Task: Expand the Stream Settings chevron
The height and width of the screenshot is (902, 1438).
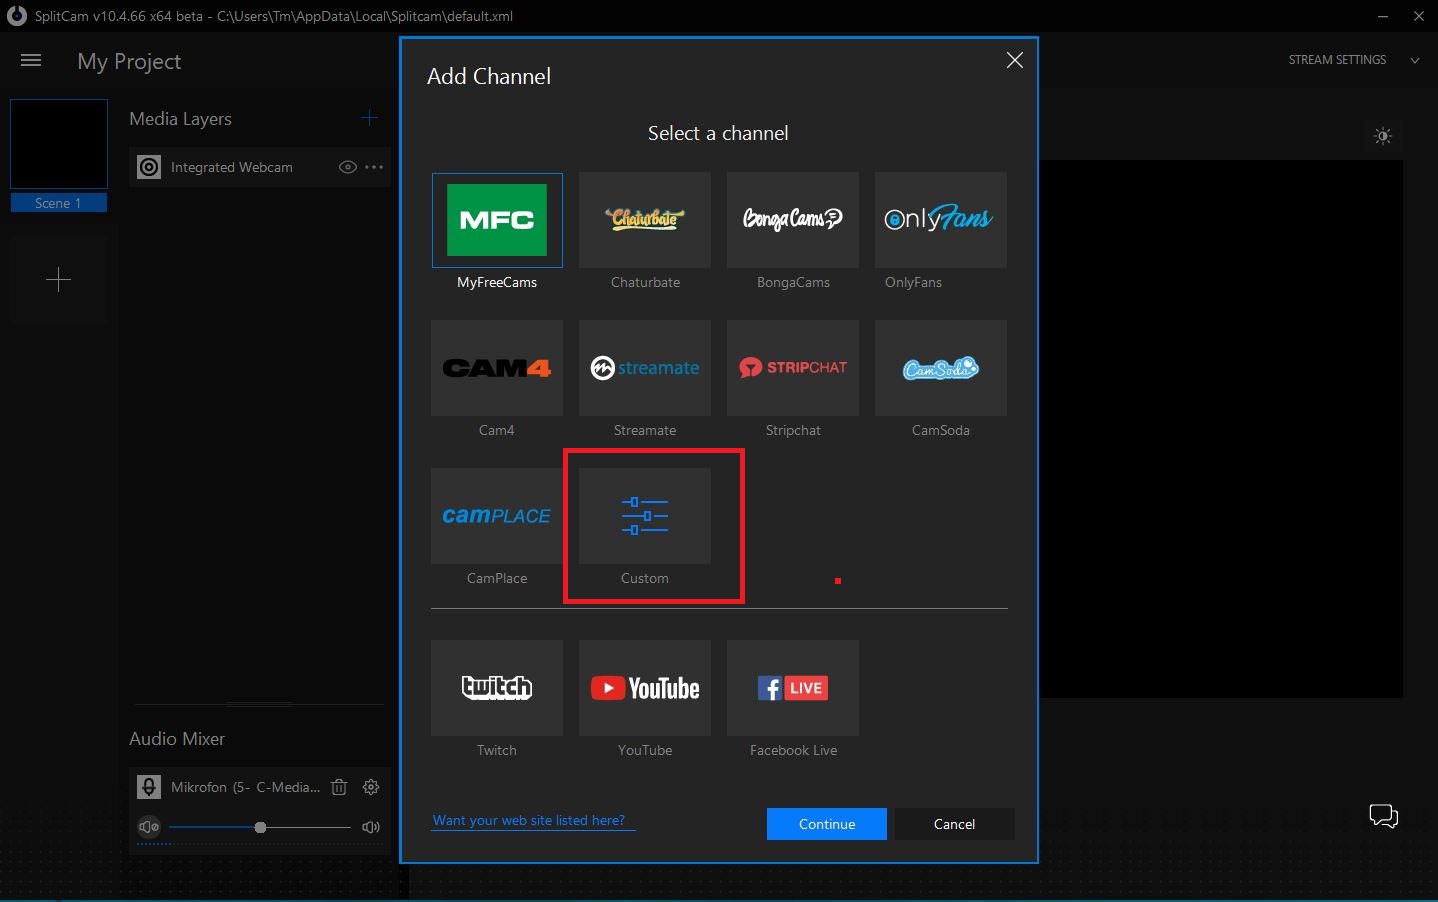Action: 1415,60
